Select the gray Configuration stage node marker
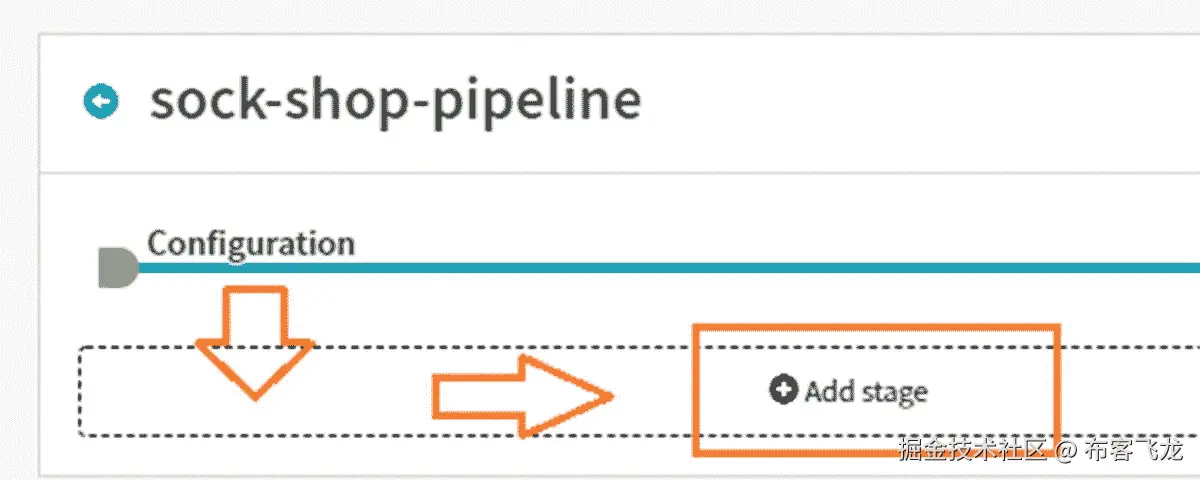The width and height of the screenshot is (1200, 480). pyautogui.click(x=116, y=269)
